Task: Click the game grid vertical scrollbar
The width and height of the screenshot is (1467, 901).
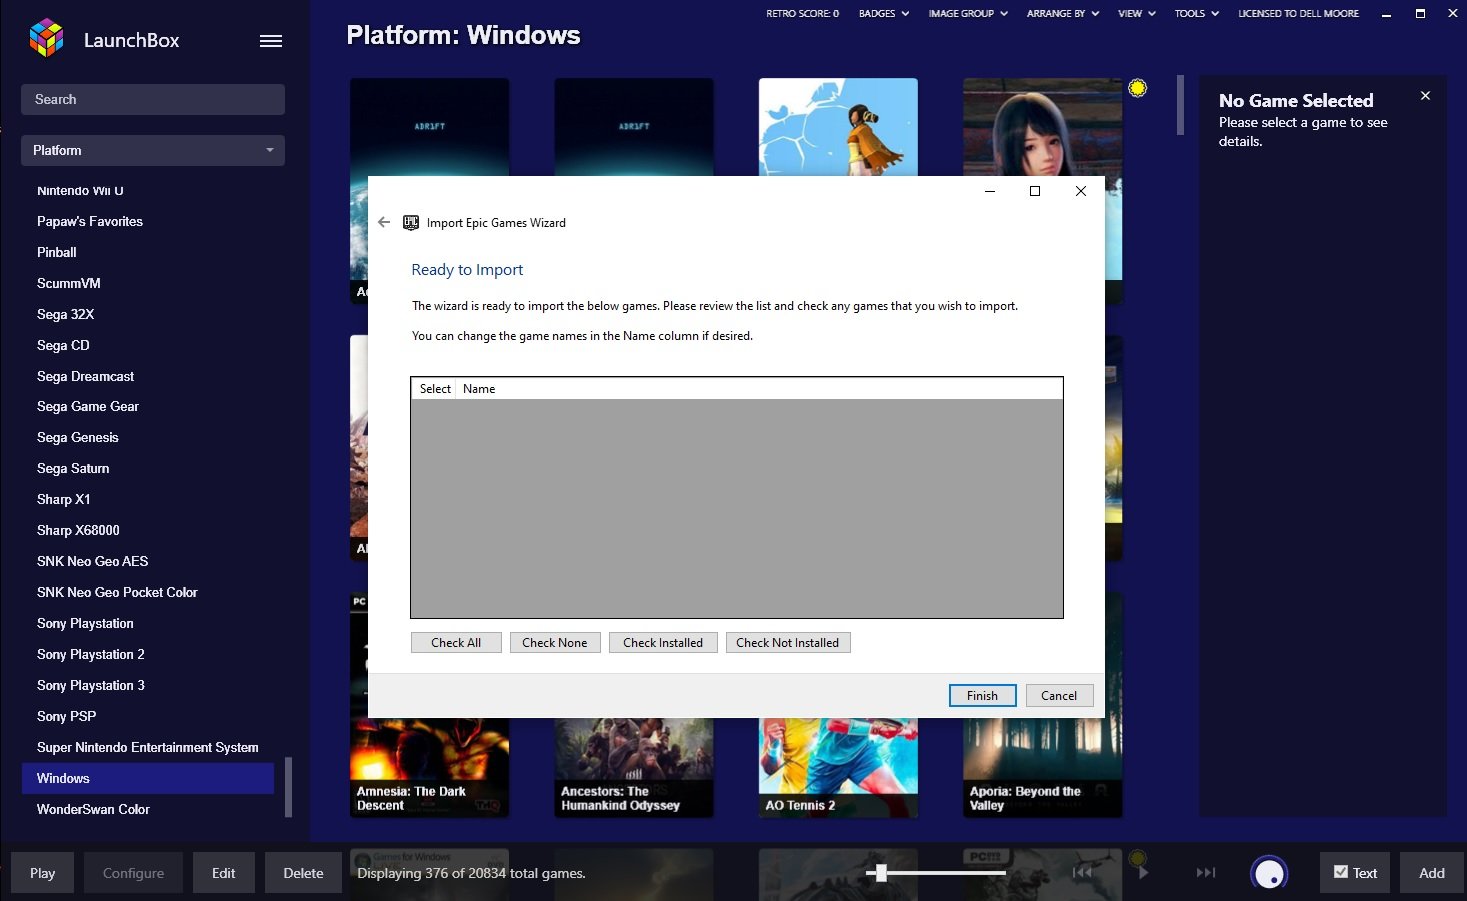Action: pyautogui.click(x=1180, y=105)
